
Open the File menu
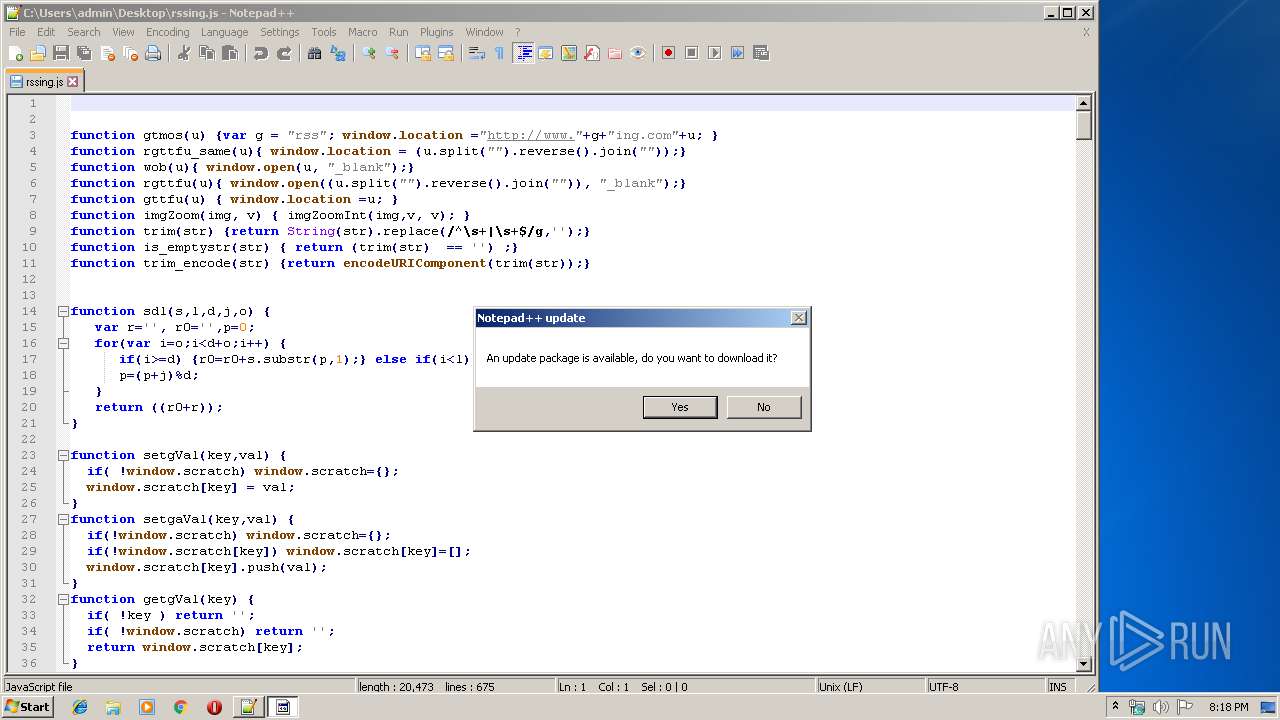17,32
